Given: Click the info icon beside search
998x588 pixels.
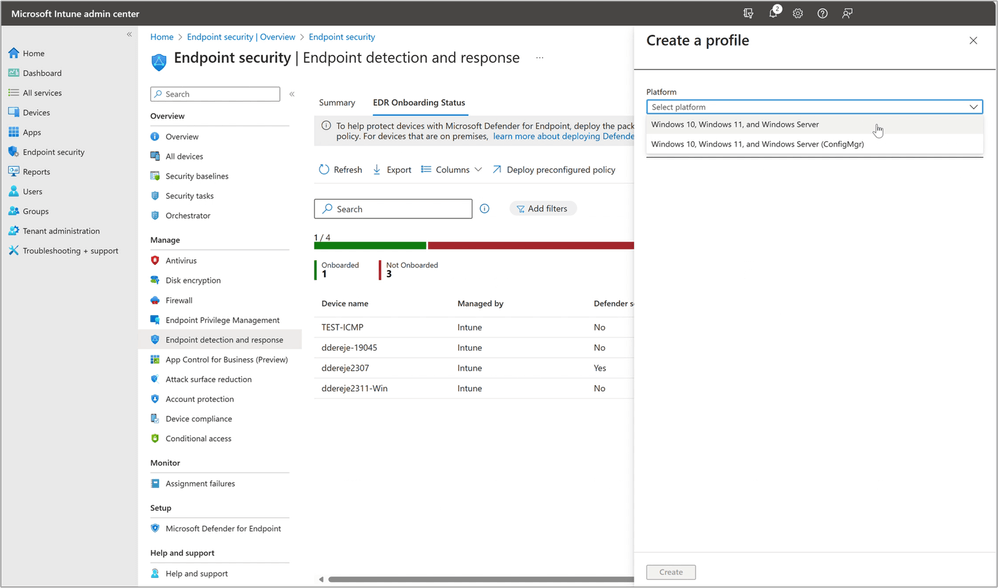Looking at the screenshot, I should 484,209.
